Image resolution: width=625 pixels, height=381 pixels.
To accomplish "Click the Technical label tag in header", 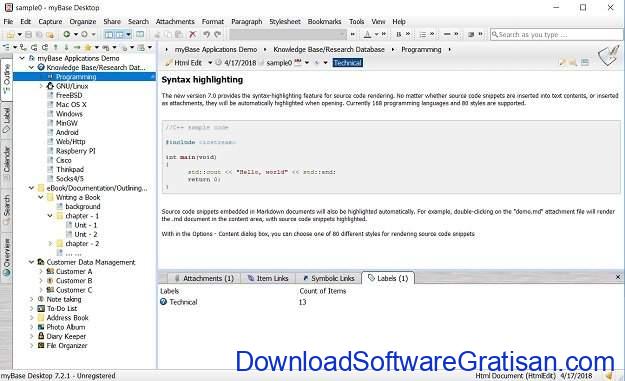I will [x=348, y=63].
